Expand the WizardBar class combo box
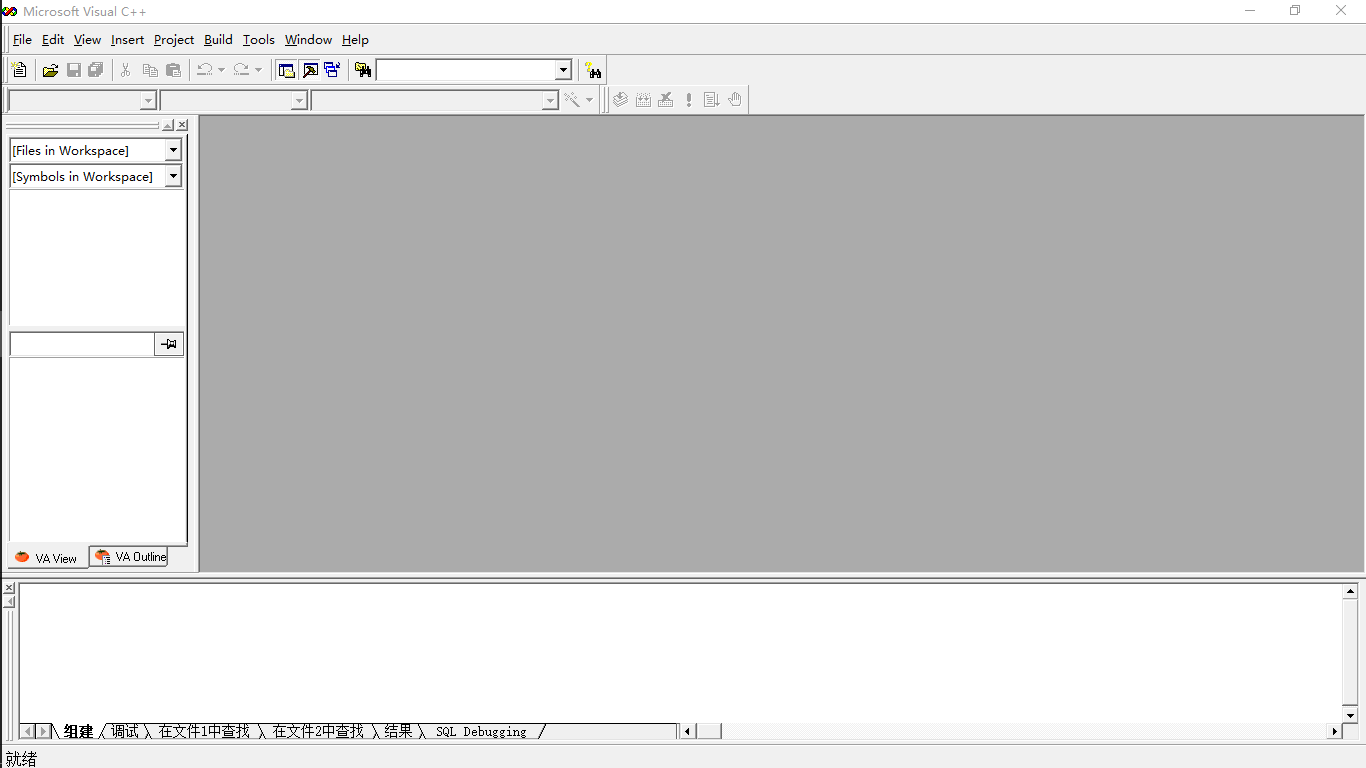 [148, 100]
